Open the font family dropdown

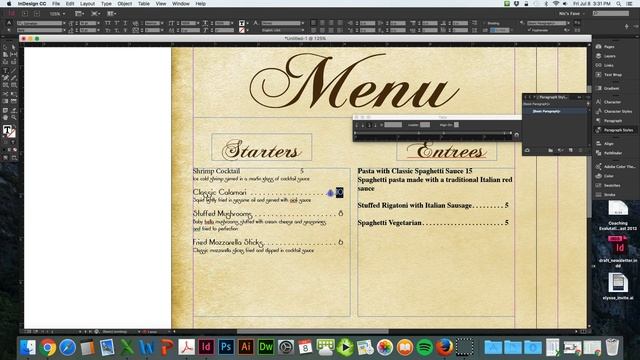(x=64, y=23)
